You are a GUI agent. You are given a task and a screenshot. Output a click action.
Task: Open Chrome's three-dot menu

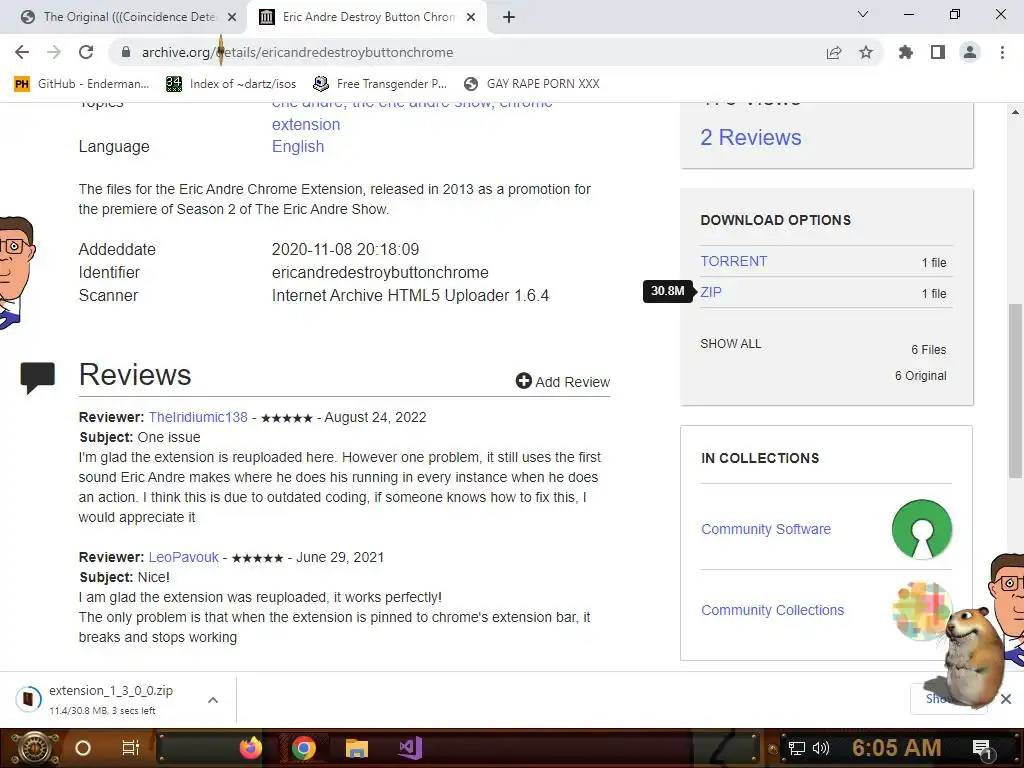pyautogui.click(x=1002, y=52)
